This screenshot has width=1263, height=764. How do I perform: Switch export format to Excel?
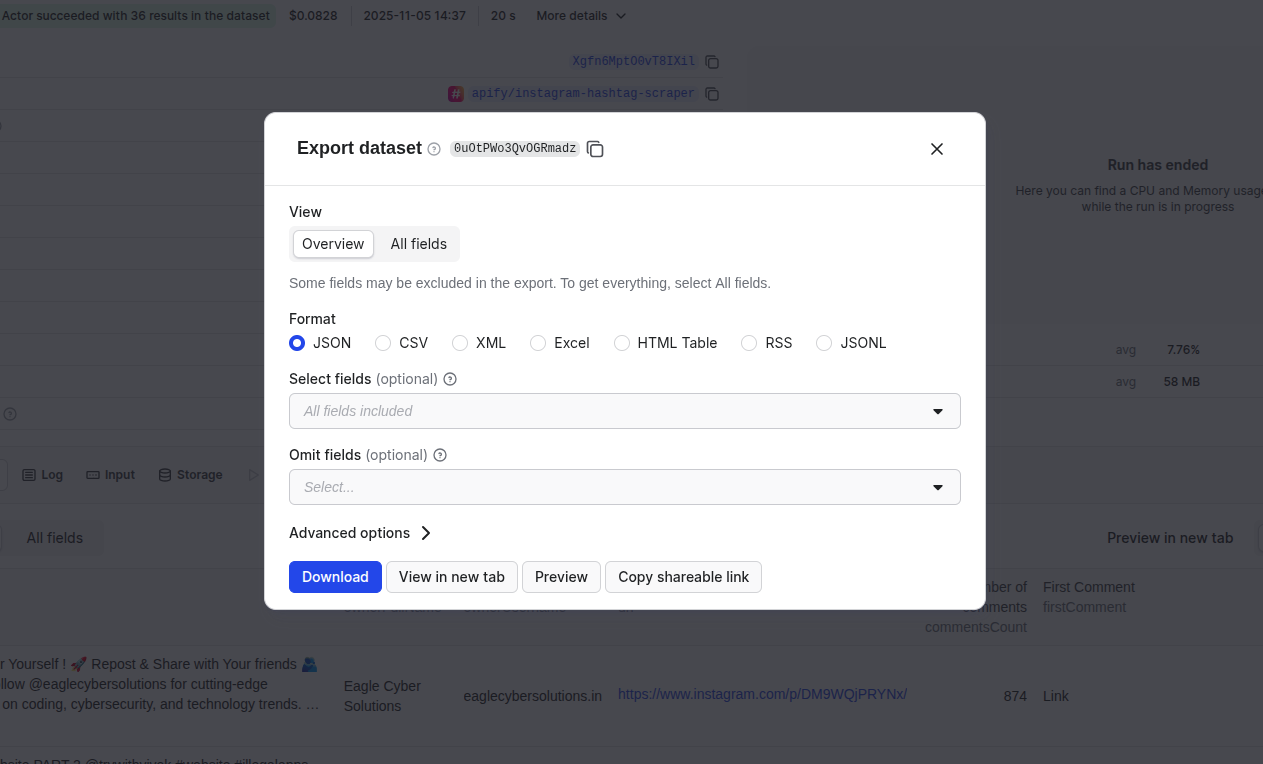coord(536,343)
